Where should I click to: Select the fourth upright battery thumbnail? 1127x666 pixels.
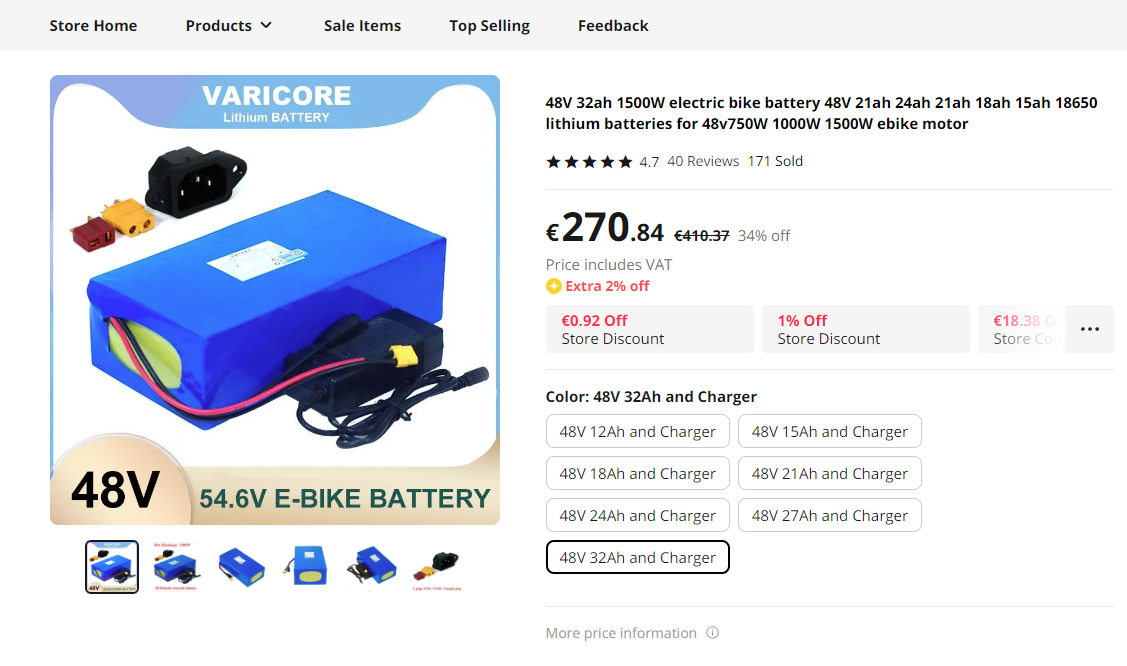click(x=307, y=567)
